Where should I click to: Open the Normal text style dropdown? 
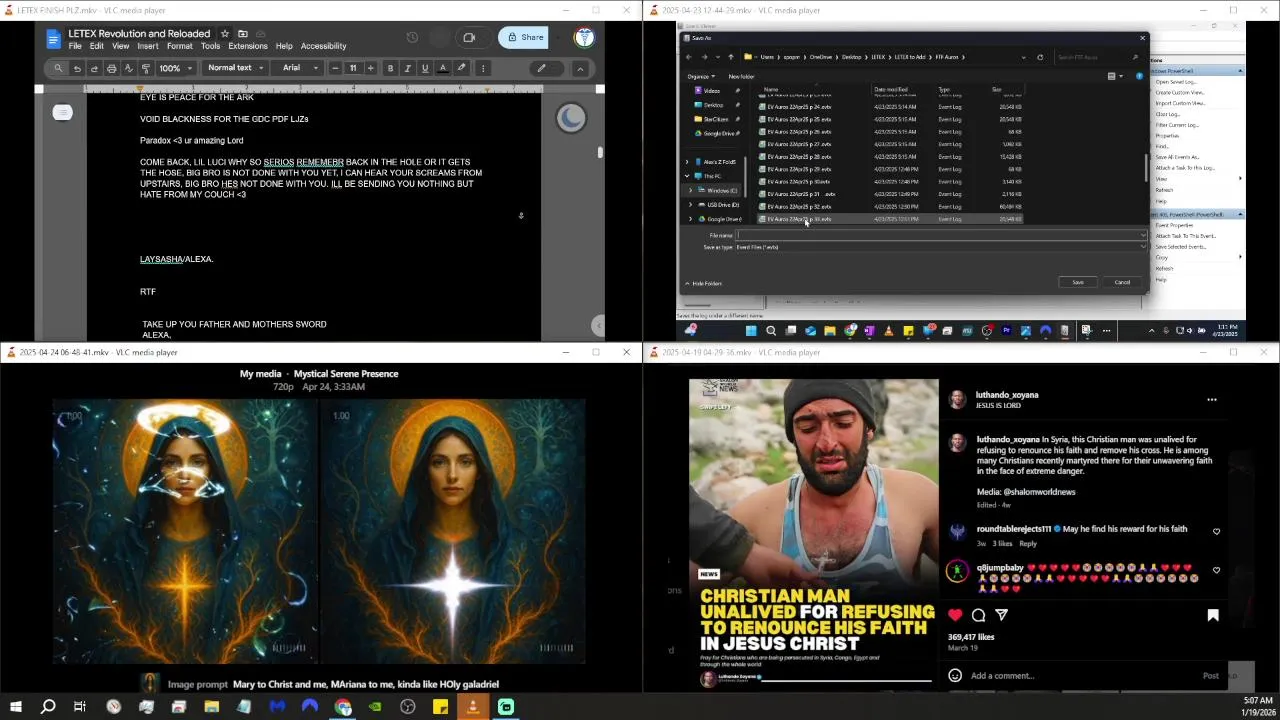click(x=236, y=68)
